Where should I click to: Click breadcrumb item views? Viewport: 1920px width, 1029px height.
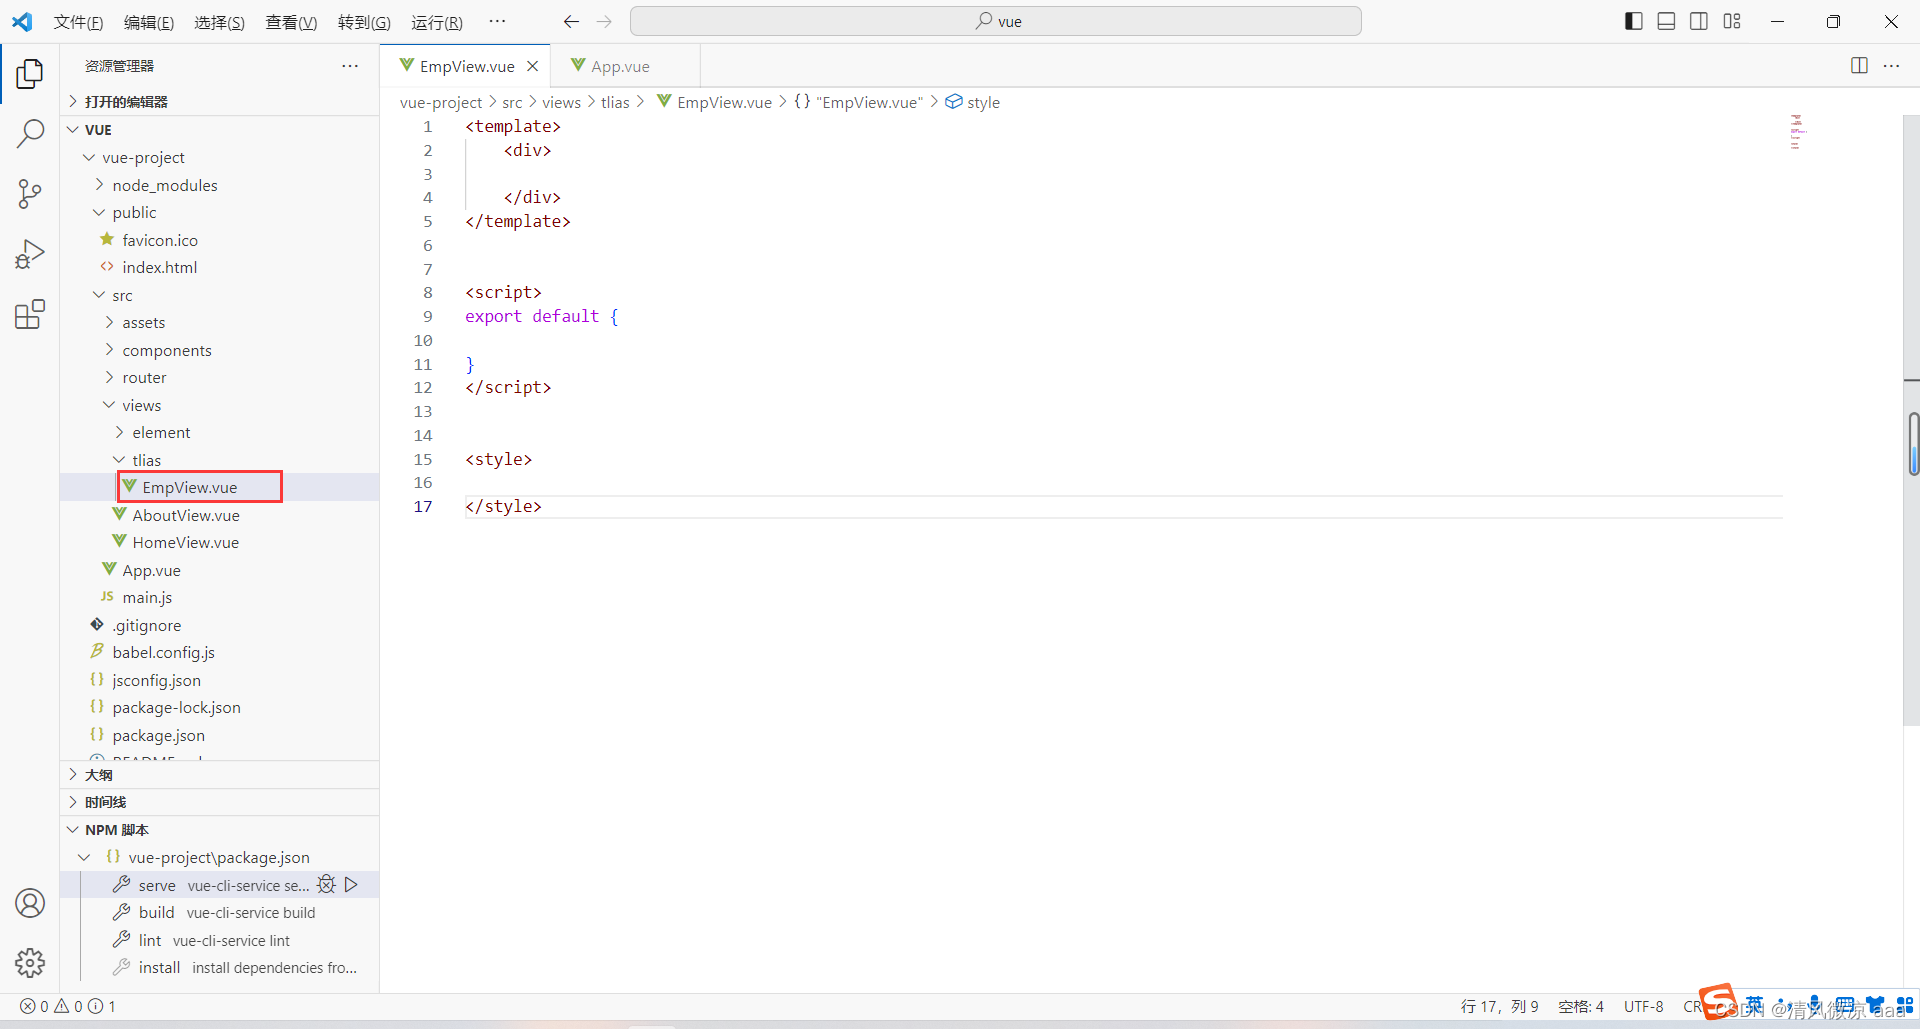point(561,102)
